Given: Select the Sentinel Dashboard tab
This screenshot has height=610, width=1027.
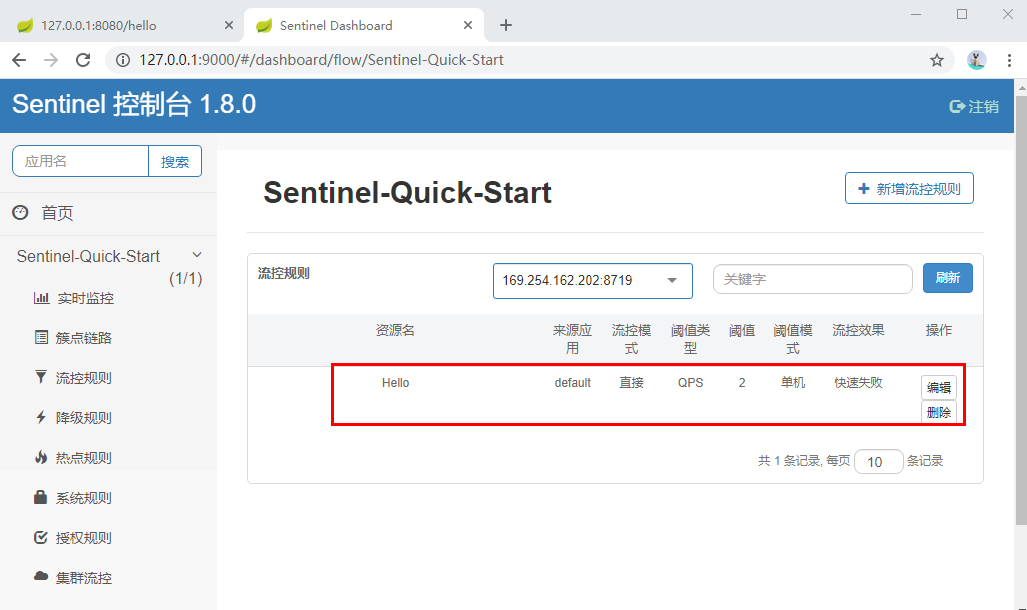Looking at the screenshot, I should pos(364,26).
